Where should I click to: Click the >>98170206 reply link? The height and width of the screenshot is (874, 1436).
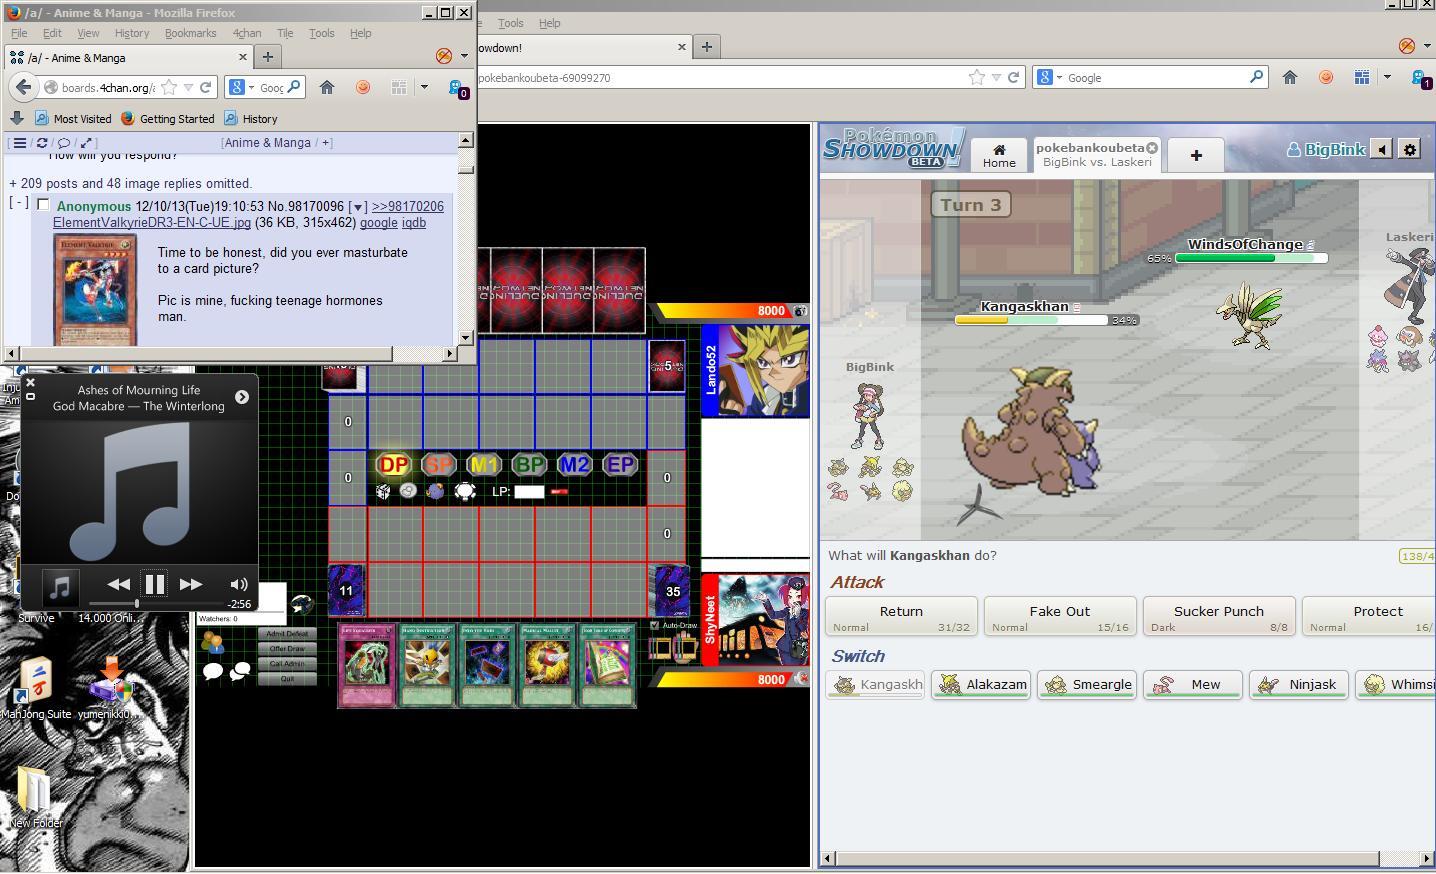408,207
